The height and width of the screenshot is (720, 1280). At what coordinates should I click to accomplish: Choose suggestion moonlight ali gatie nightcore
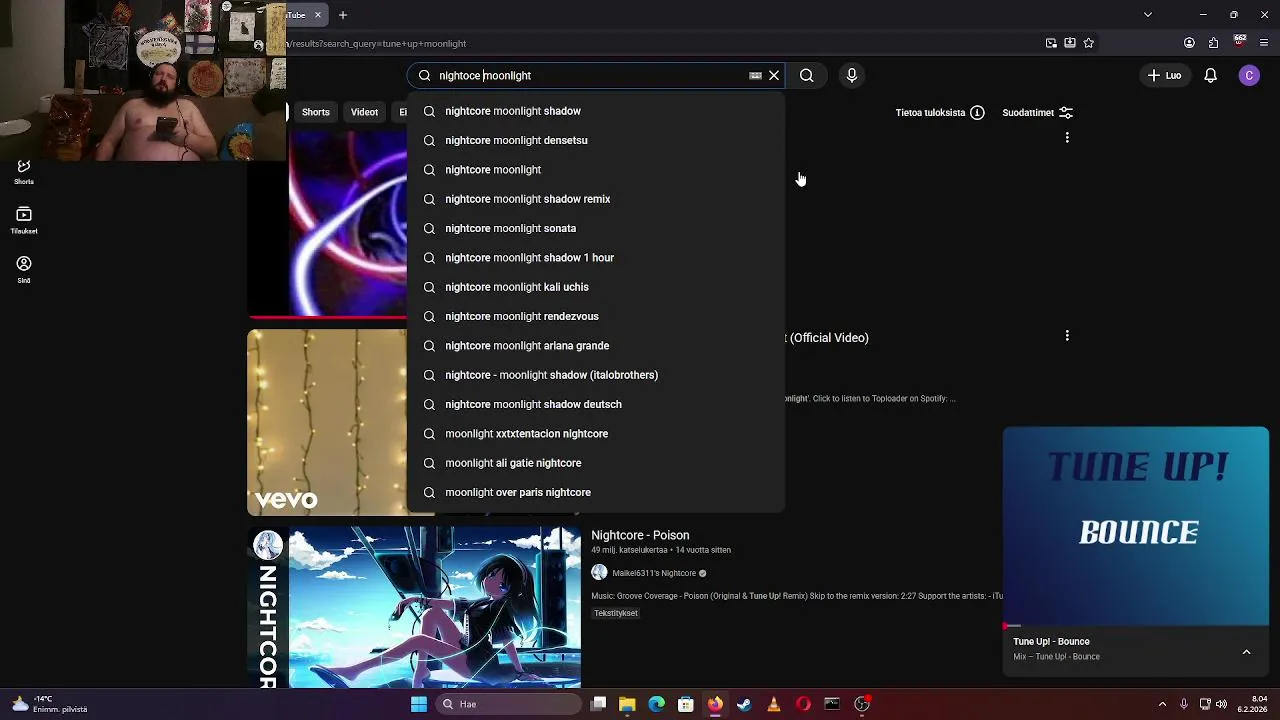click(x=596, y=463)
